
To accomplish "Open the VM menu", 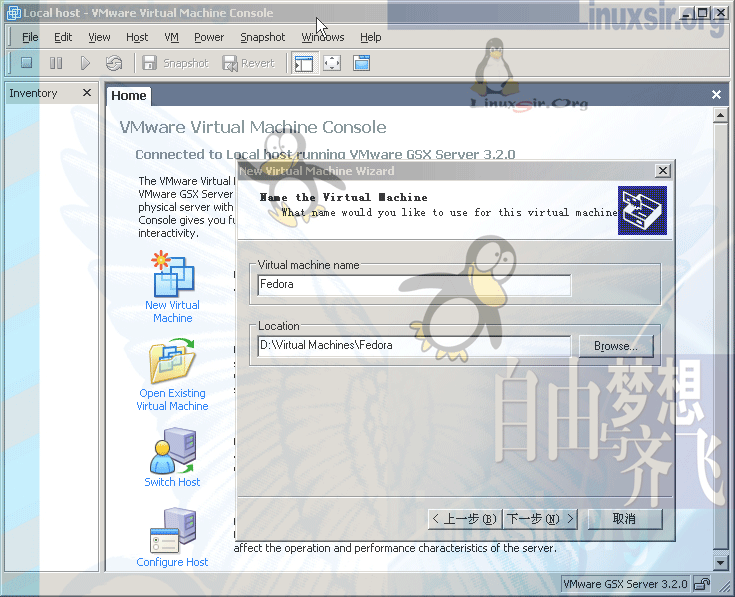I will [x=172, y=37].
